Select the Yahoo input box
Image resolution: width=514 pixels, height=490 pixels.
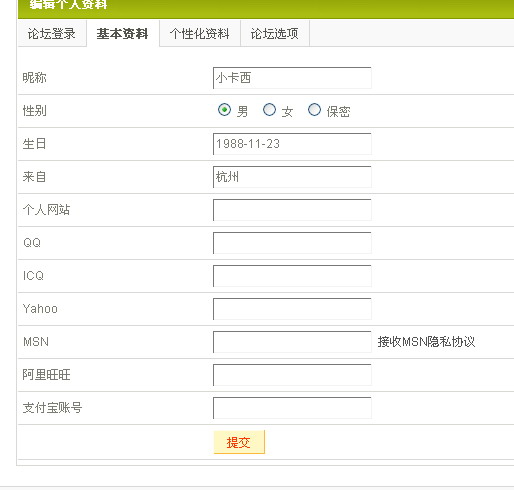(292, 309)
